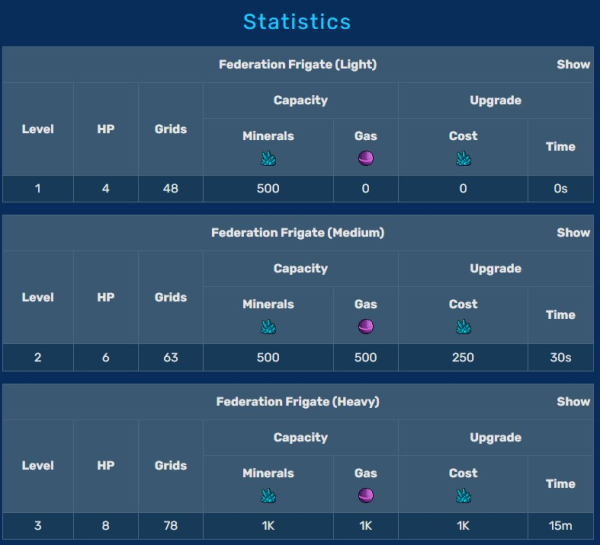The height and width of the screenshot is (545, 600).
Task: Select the Level column header in Light table
Action: (38, 129)
